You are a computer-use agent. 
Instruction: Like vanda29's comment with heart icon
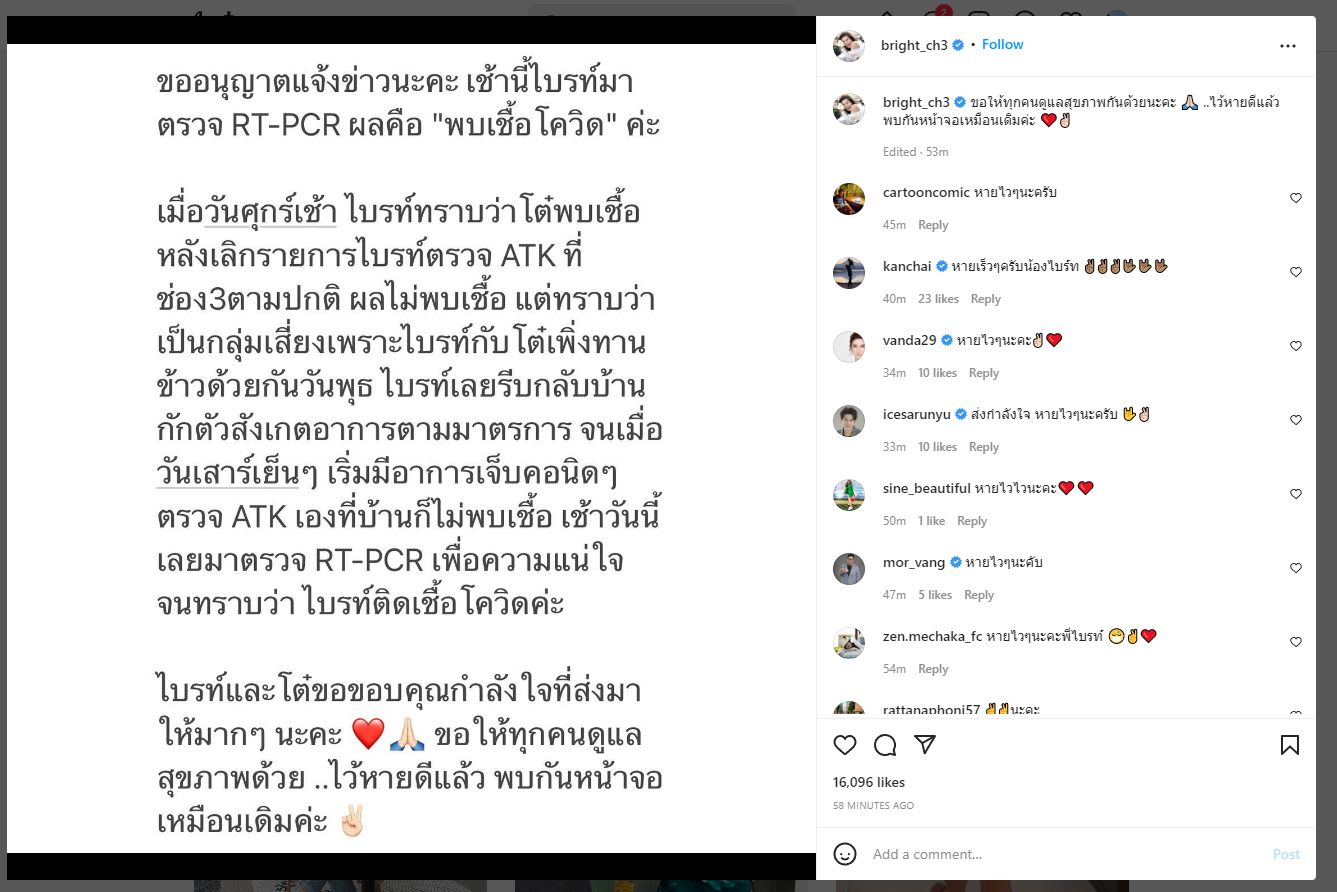pos(1296,346)
